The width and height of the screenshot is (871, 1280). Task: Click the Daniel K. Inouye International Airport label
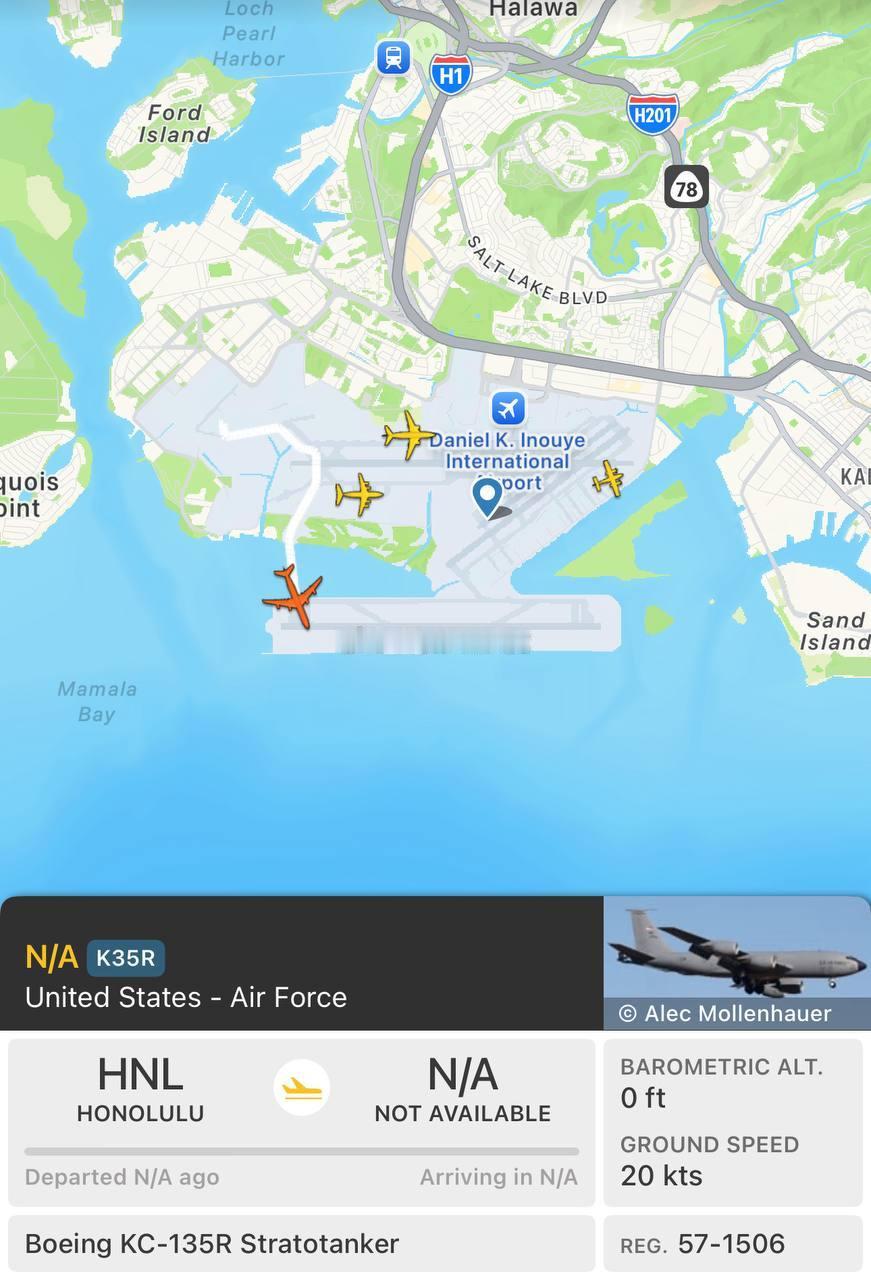click(508, 461)
